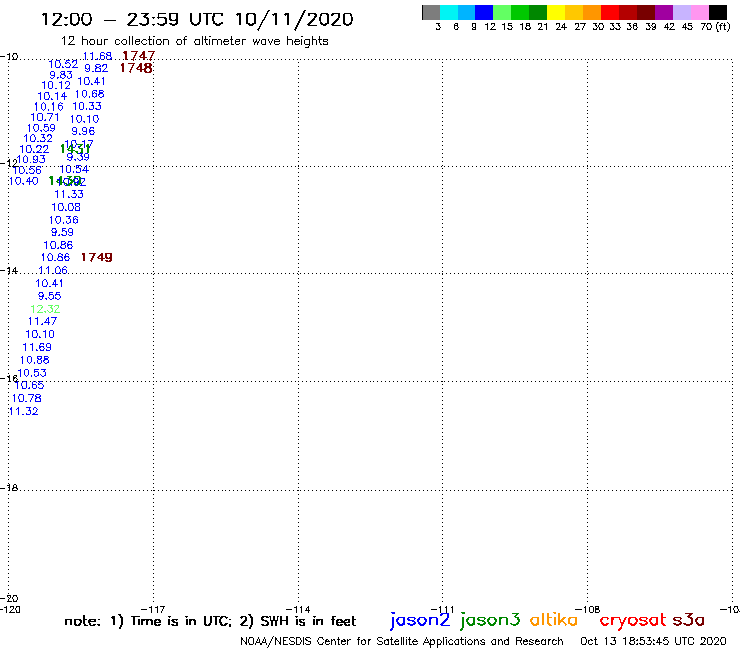Click wave height value 10.53
The width and height of the screenshot is (740, 650).
32,373
